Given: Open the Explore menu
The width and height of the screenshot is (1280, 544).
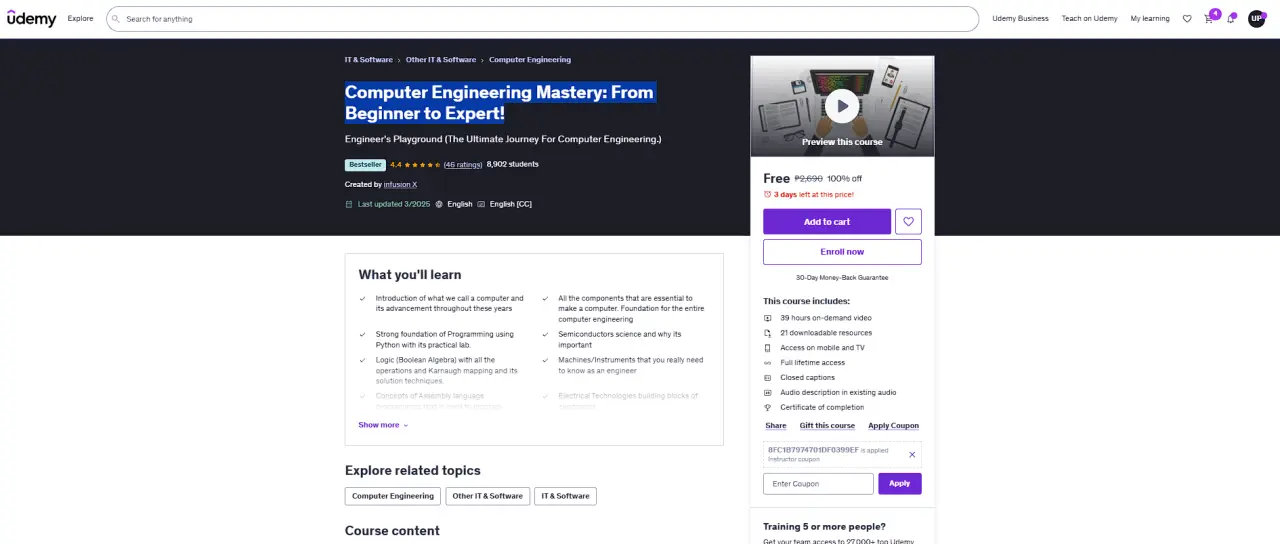Looking at the screenshot, I should (x=80, y=19).
